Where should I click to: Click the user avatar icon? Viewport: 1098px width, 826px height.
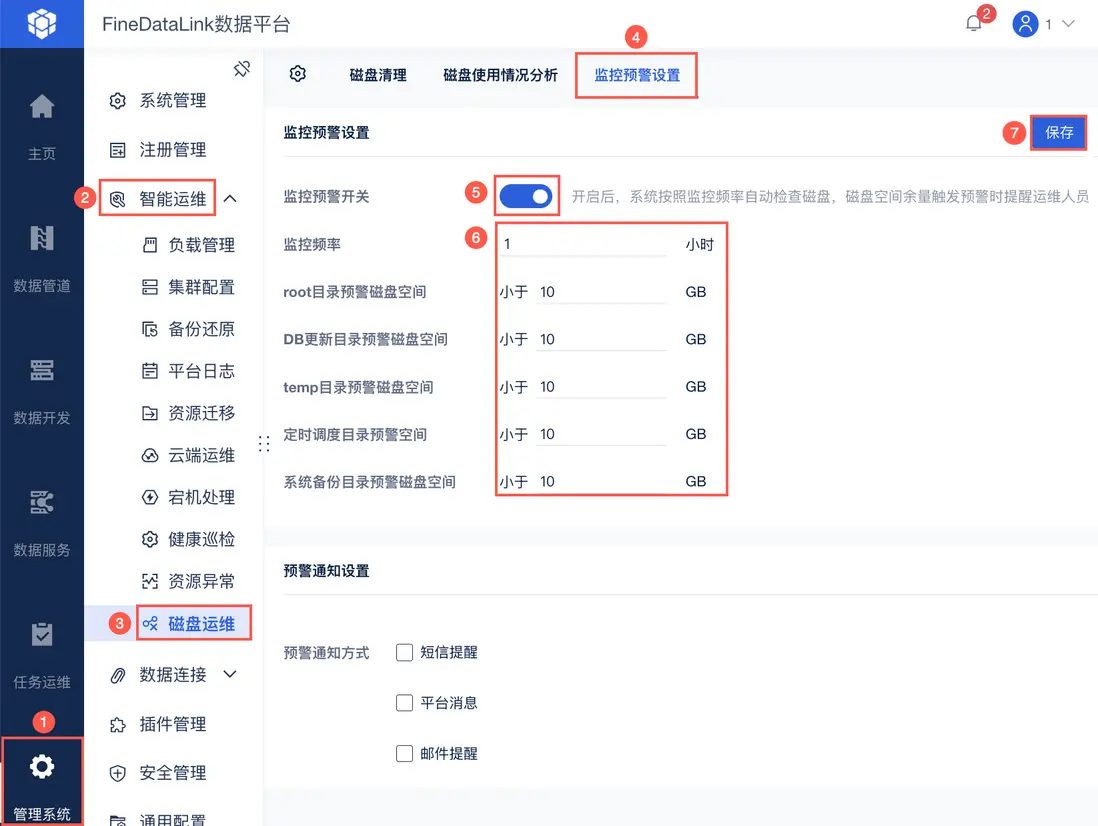(x=1024, y=24)
